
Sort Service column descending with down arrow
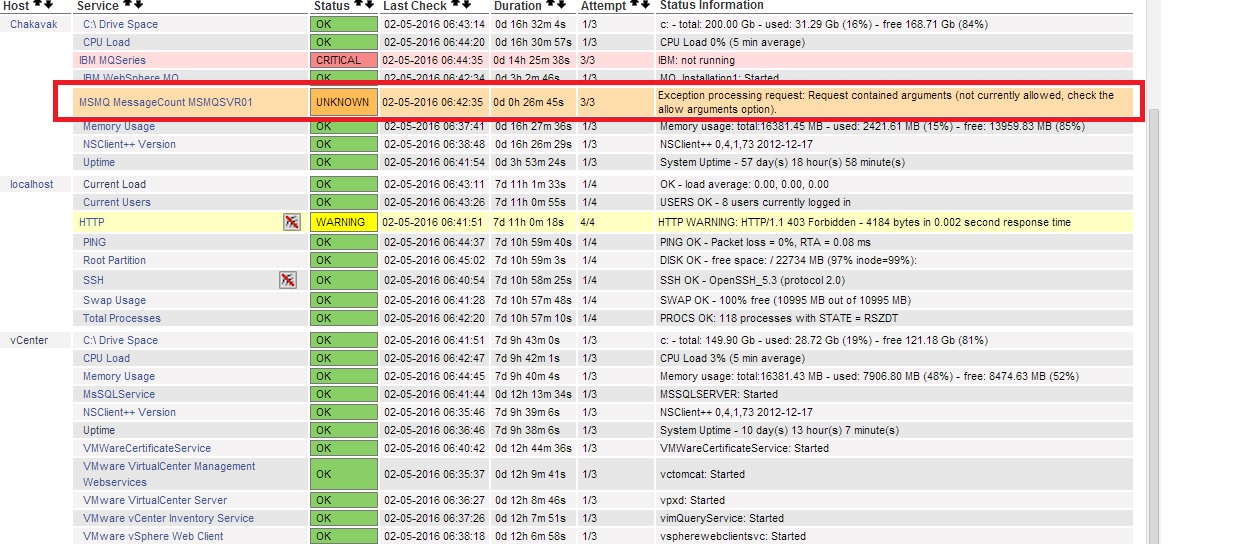[x=140, y=5]
